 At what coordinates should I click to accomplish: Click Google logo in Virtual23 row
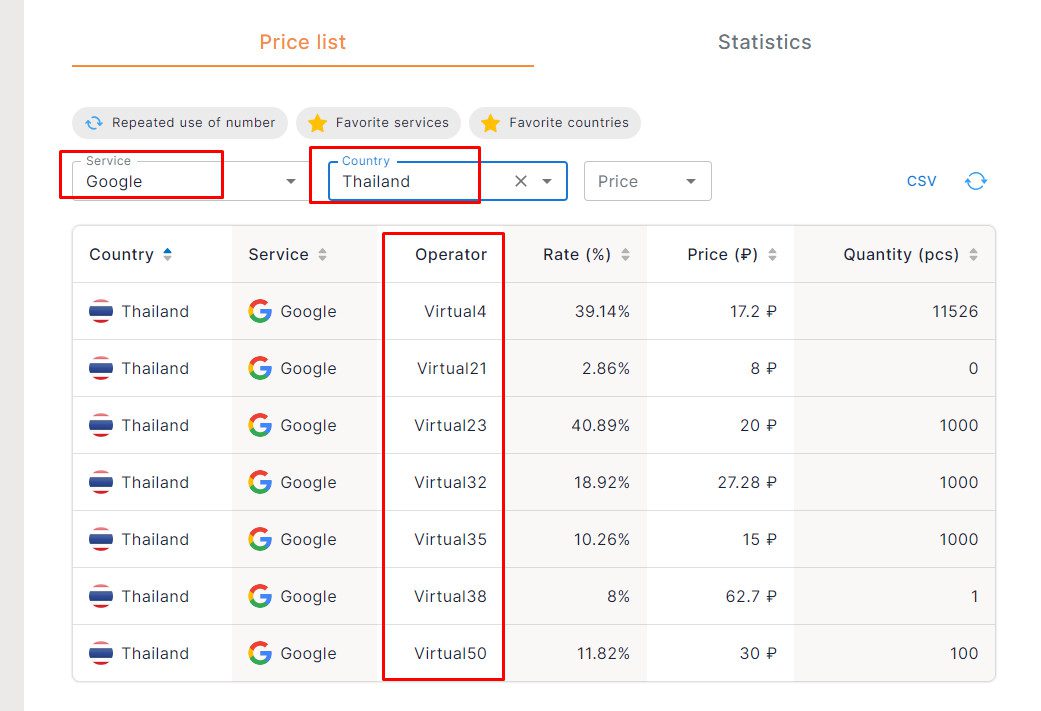[260, 426]
